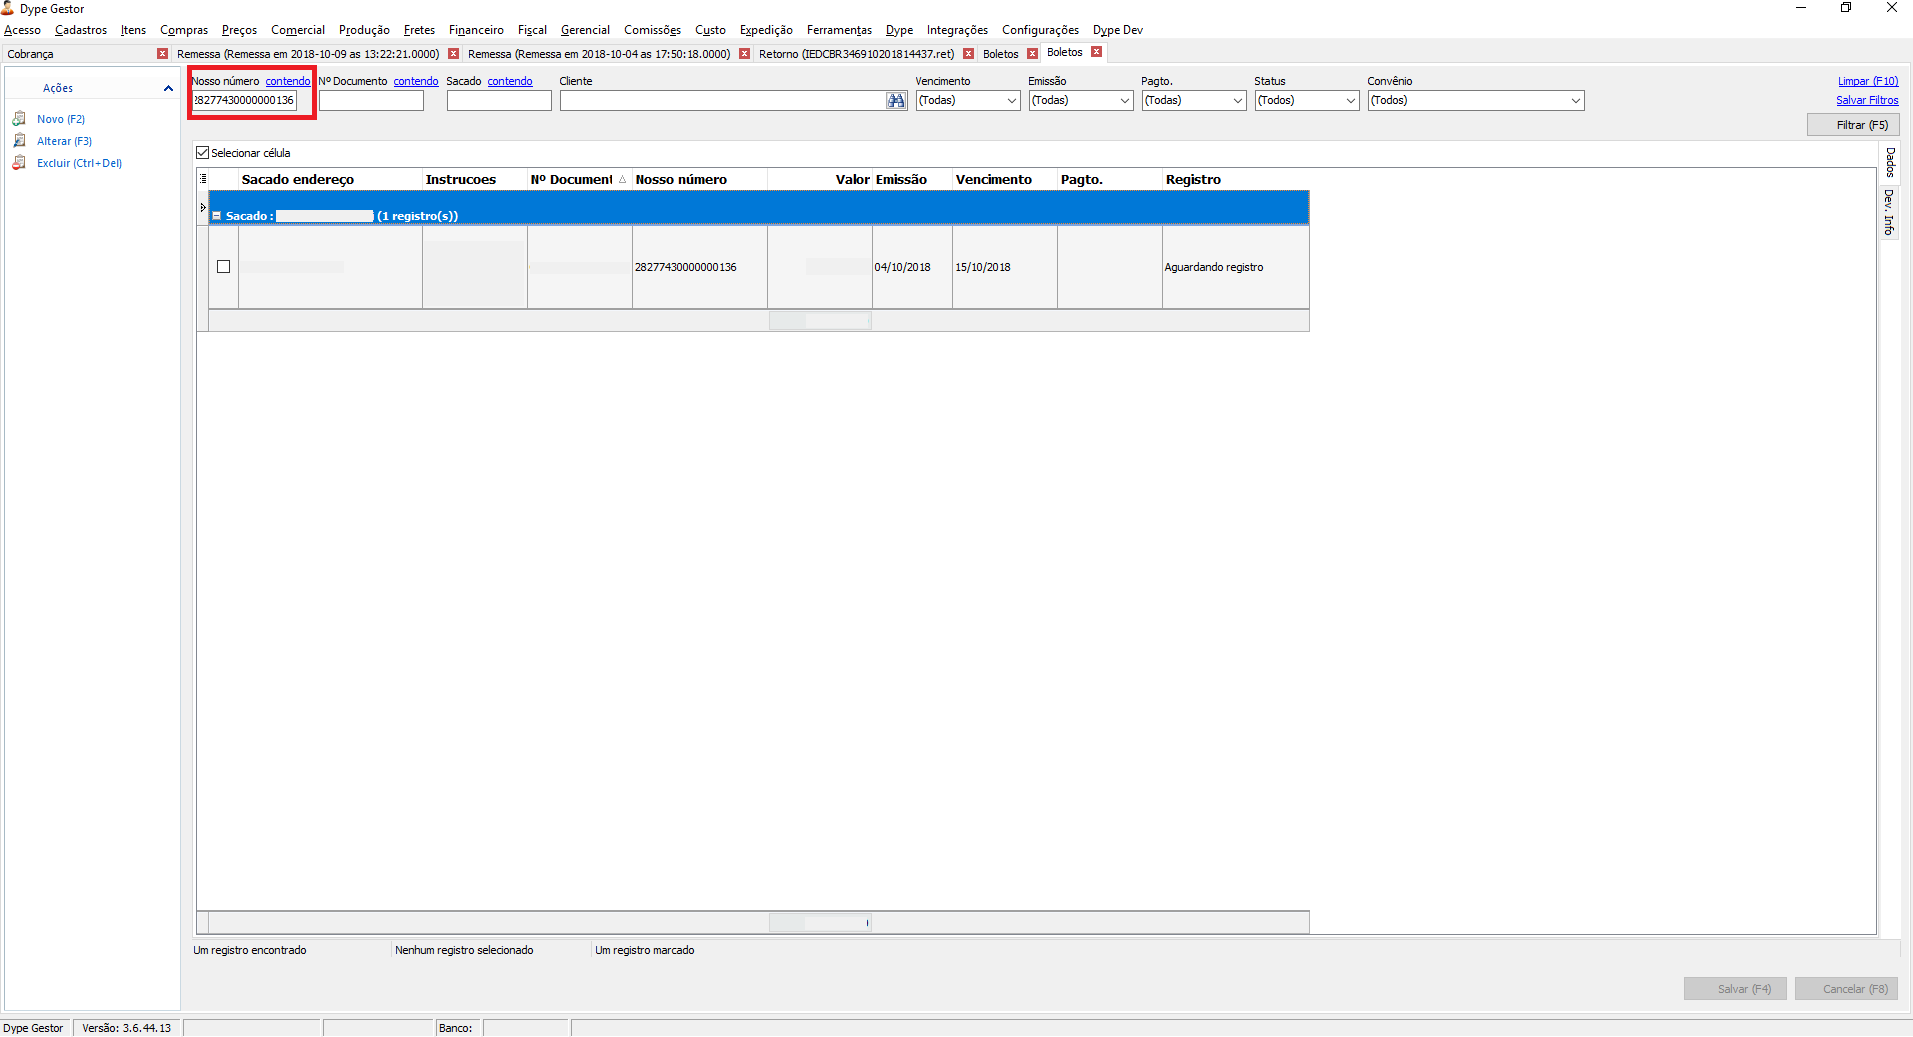This screenshot has width=1913, height=1037.
Task: Click Excluir (Ctrl+Del) action link
Action: click(x=79, y=163)
